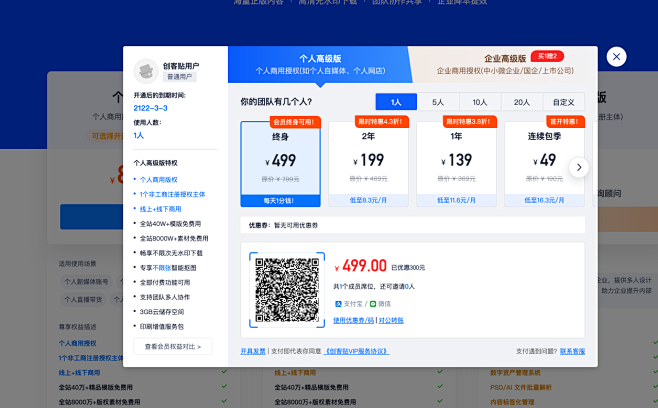Click the 首开特惠! badge
The image size is (658, 408).
(x=565, y=121)
